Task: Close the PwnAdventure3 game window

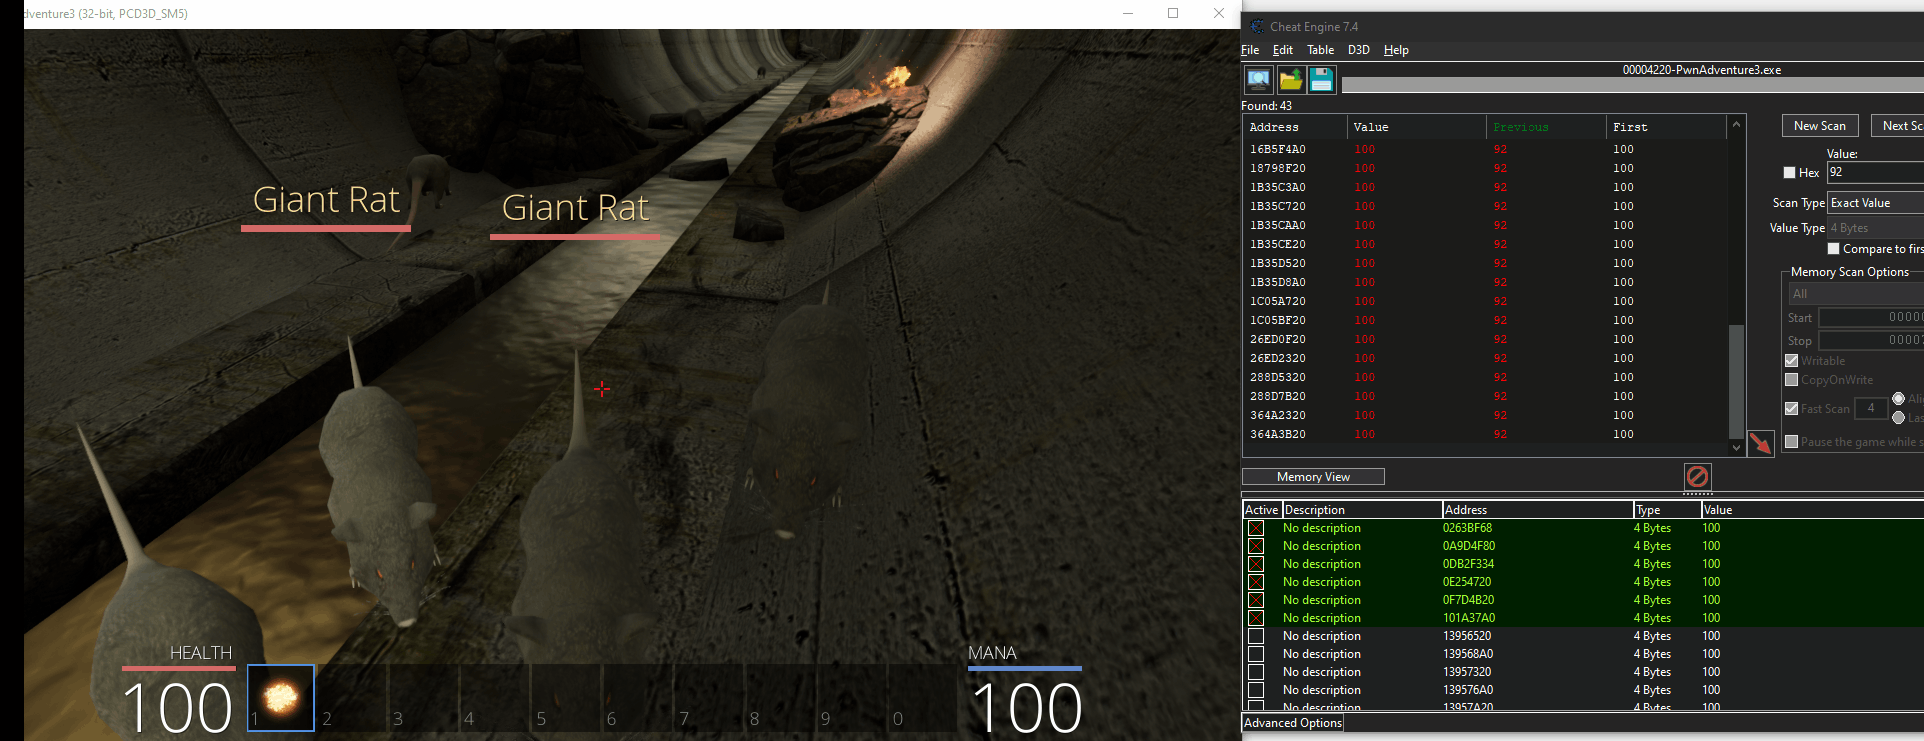Action: (1218, 13)
